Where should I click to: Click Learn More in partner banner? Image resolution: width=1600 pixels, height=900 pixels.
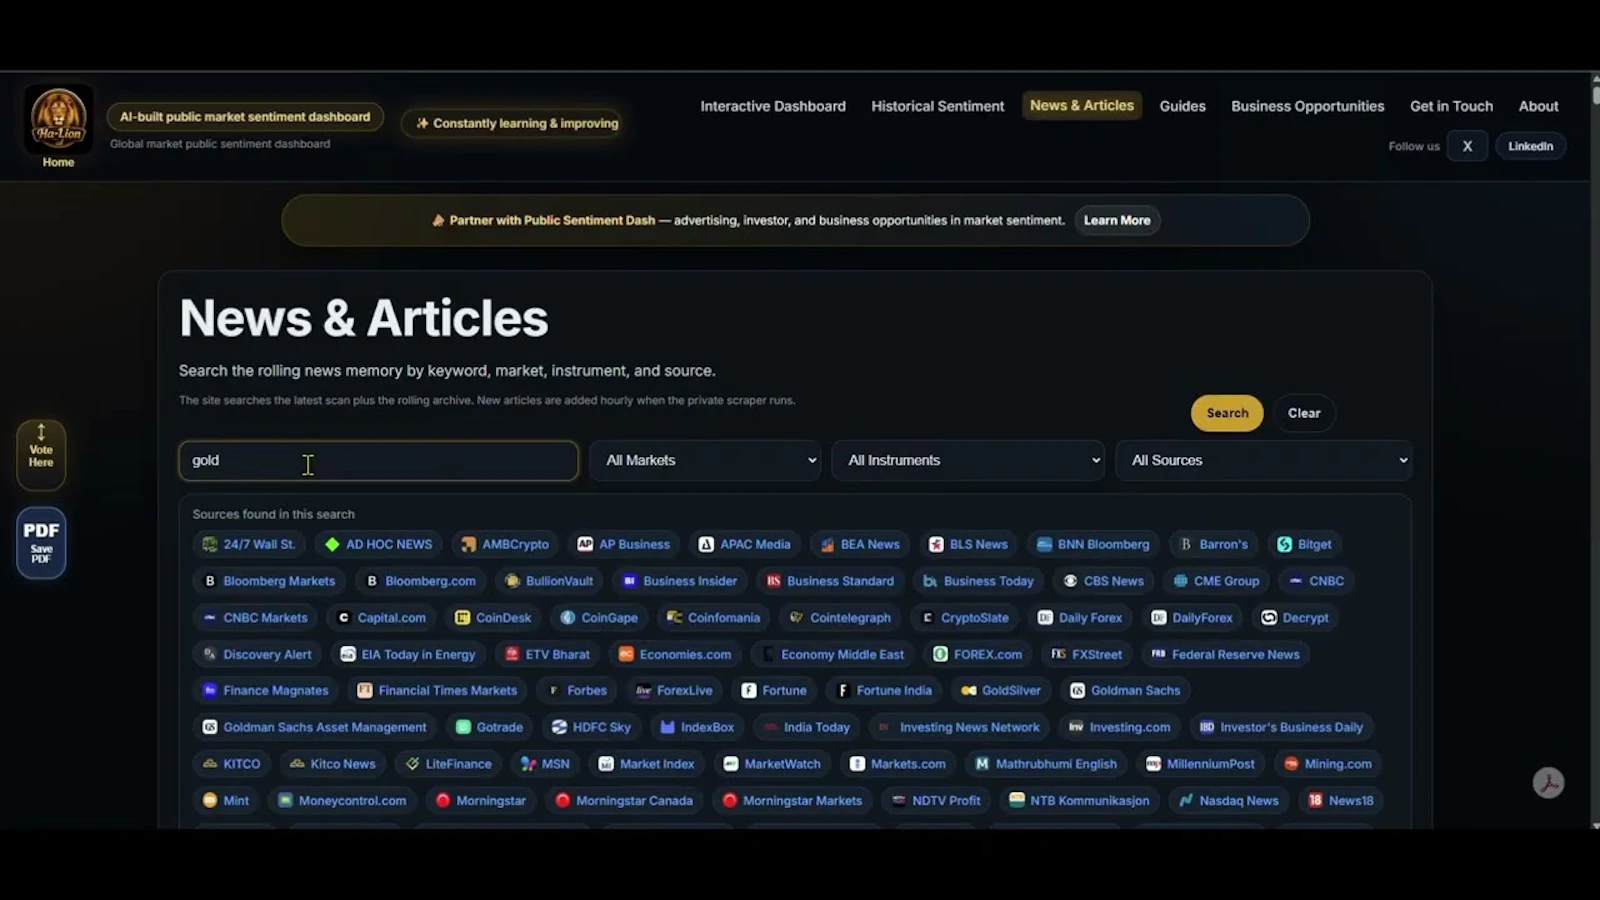(1117, 220)
